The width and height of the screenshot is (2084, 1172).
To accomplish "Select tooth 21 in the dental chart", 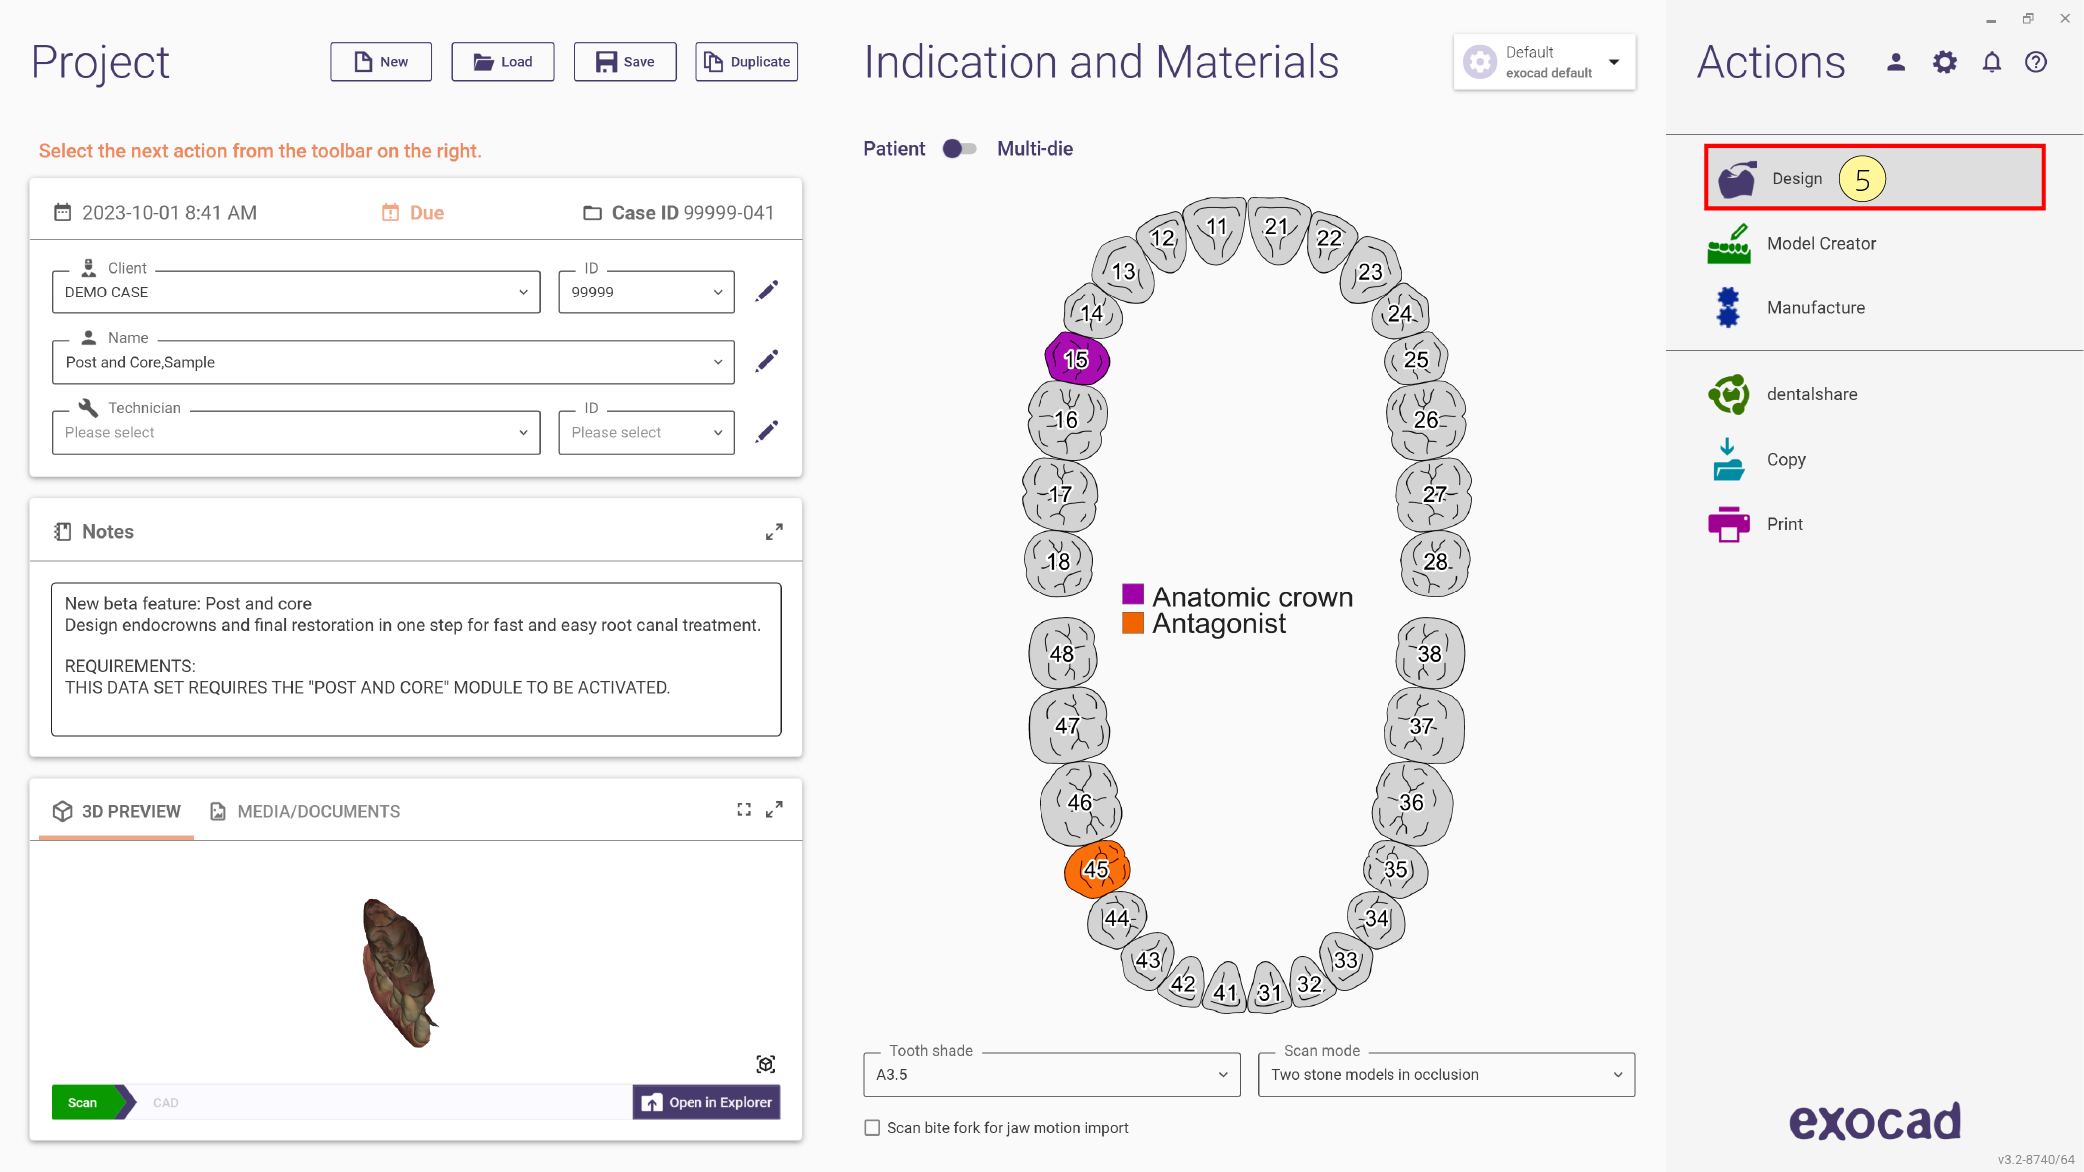I will (x=1277, y=228).
